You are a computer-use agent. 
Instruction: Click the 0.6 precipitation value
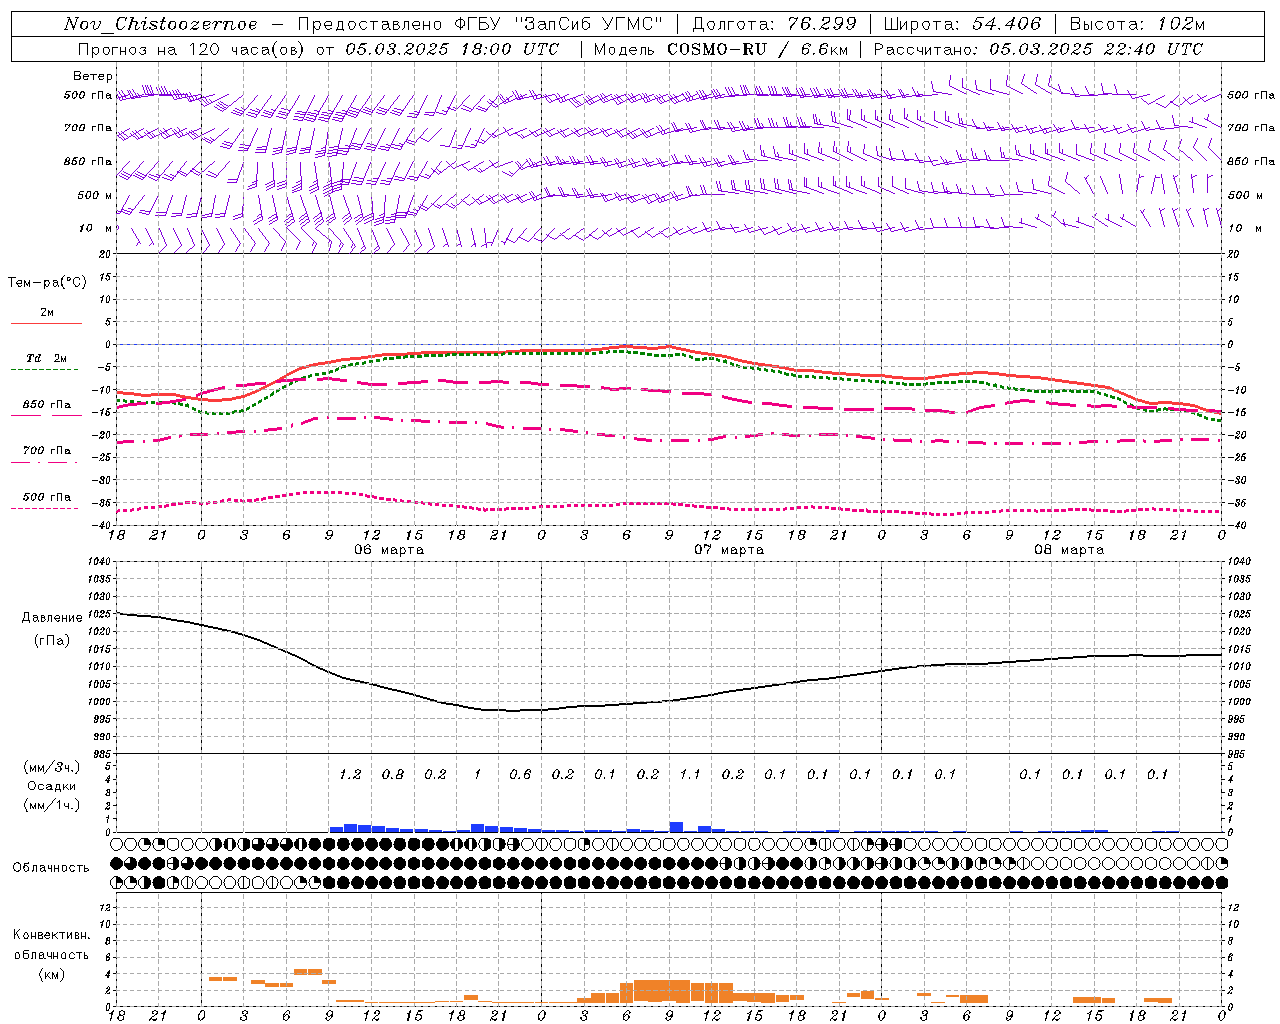tap(520, 774)
